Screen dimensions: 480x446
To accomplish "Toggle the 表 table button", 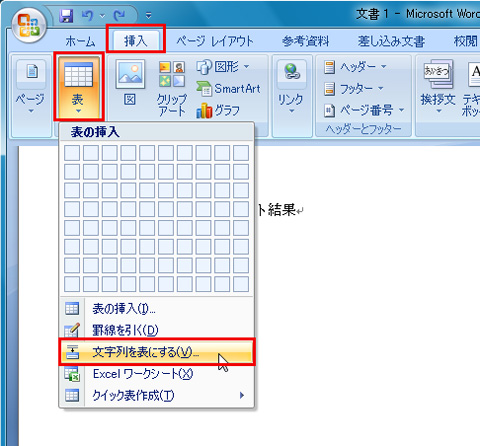I will [79, 87].
